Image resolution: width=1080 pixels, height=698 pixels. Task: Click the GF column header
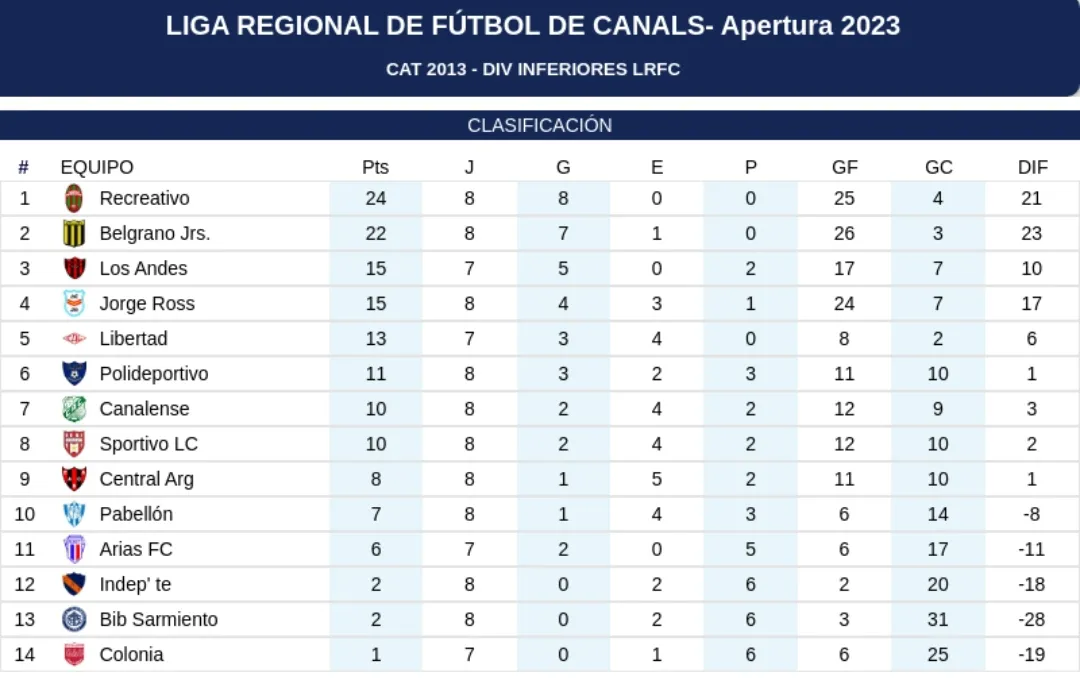click(x=844, y=167)
